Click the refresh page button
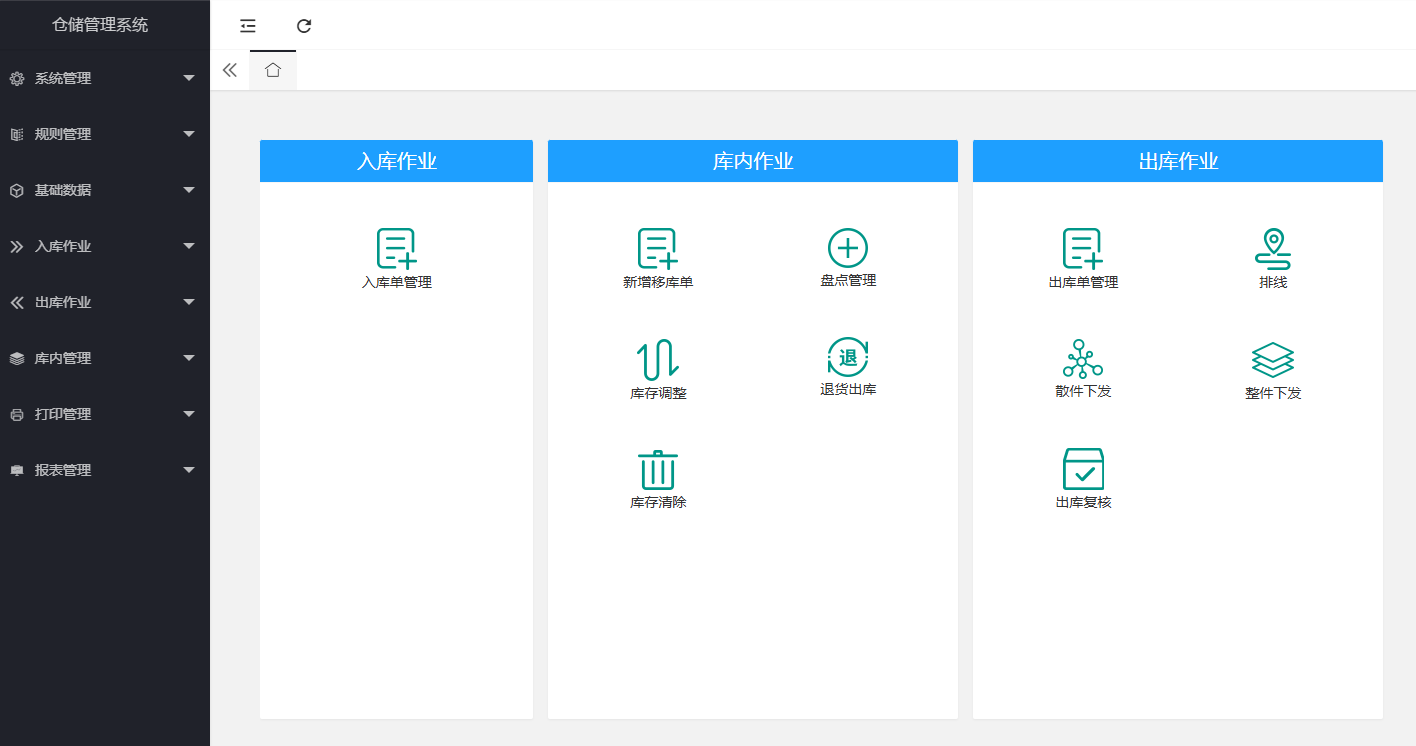Viewport: 1416px width, 746px height. (x=304, y=26)
